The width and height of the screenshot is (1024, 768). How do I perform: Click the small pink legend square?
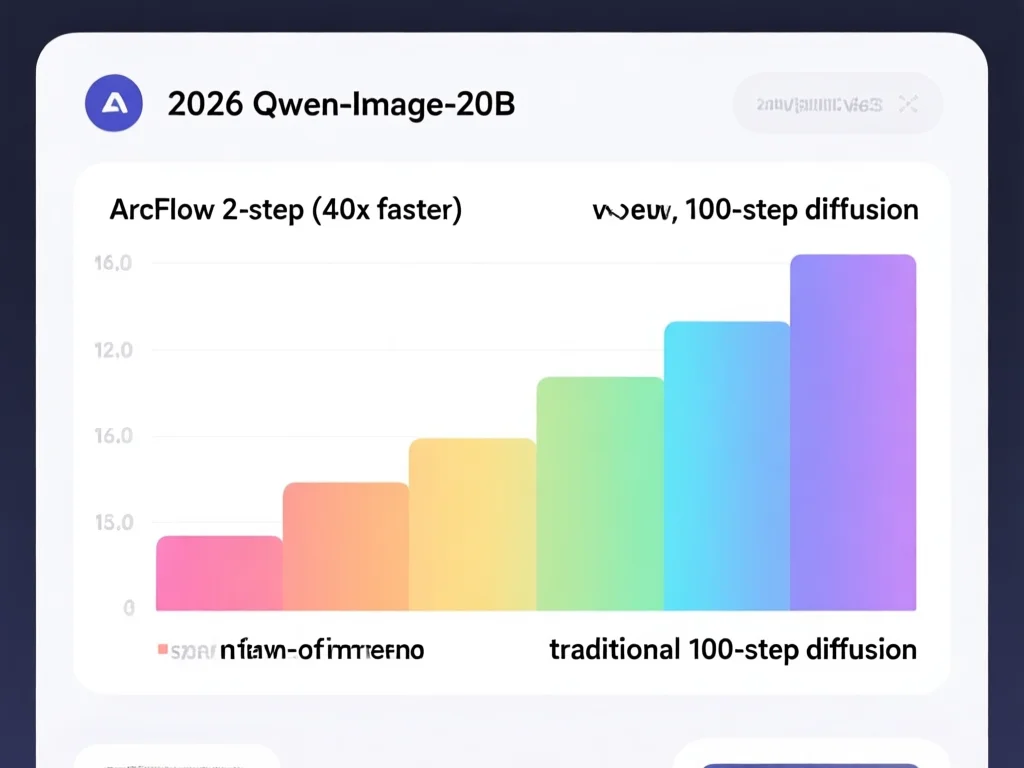(163, 650)
